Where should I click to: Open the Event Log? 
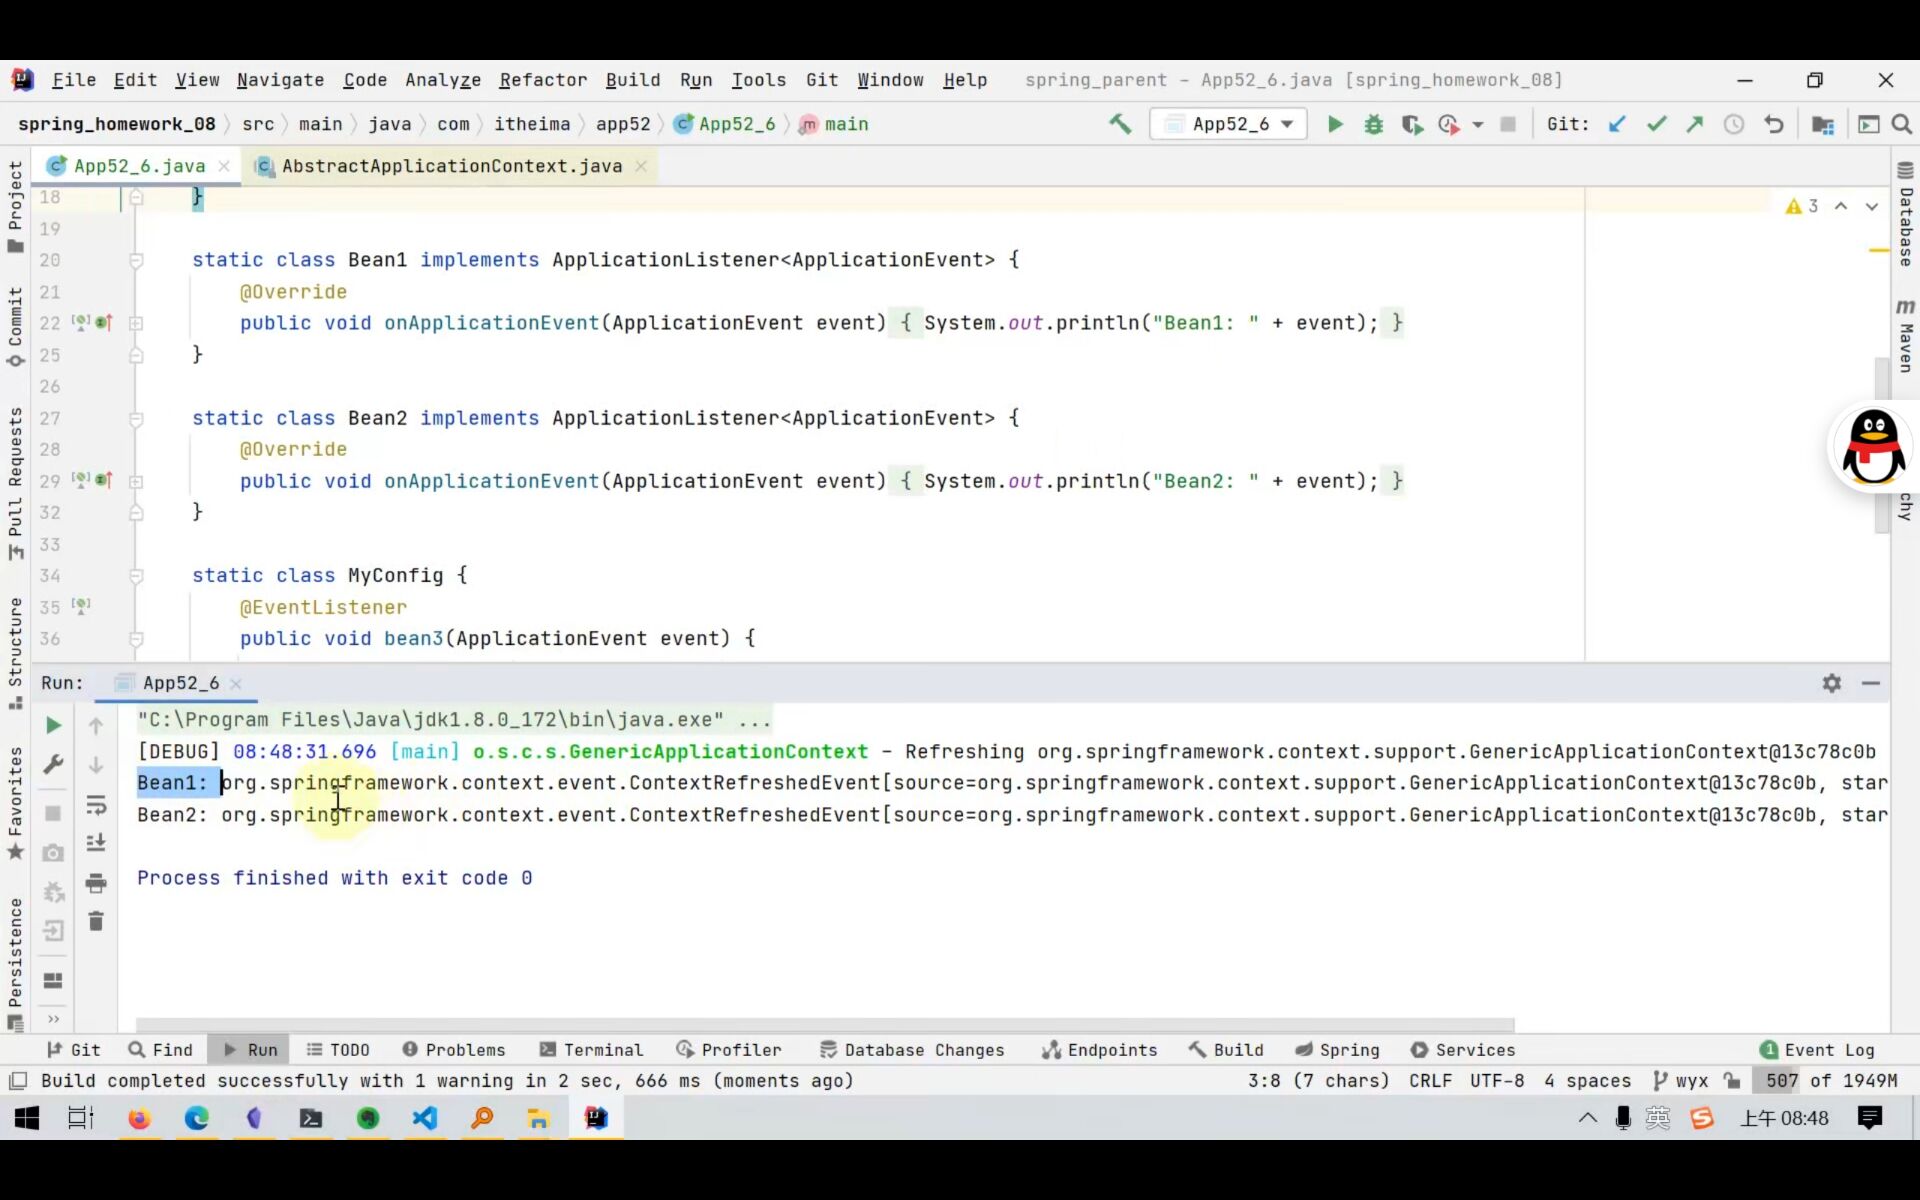[1818, 1050]
